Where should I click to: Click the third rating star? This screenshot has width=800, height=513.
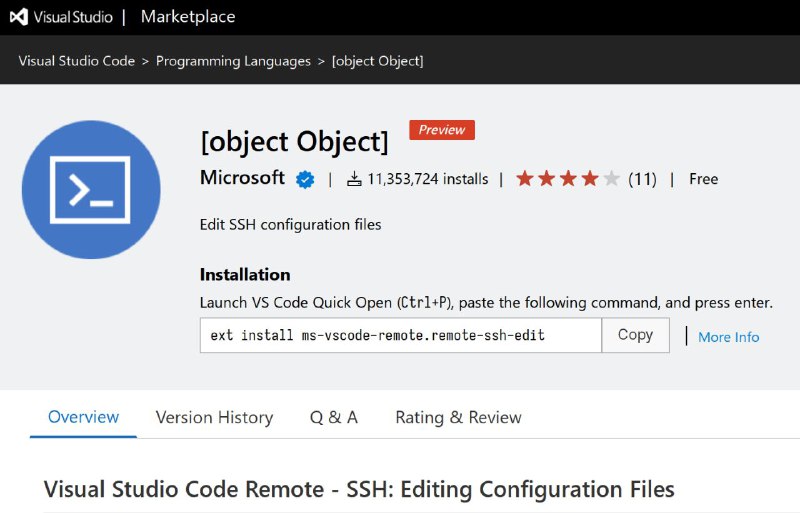(568, 179)
